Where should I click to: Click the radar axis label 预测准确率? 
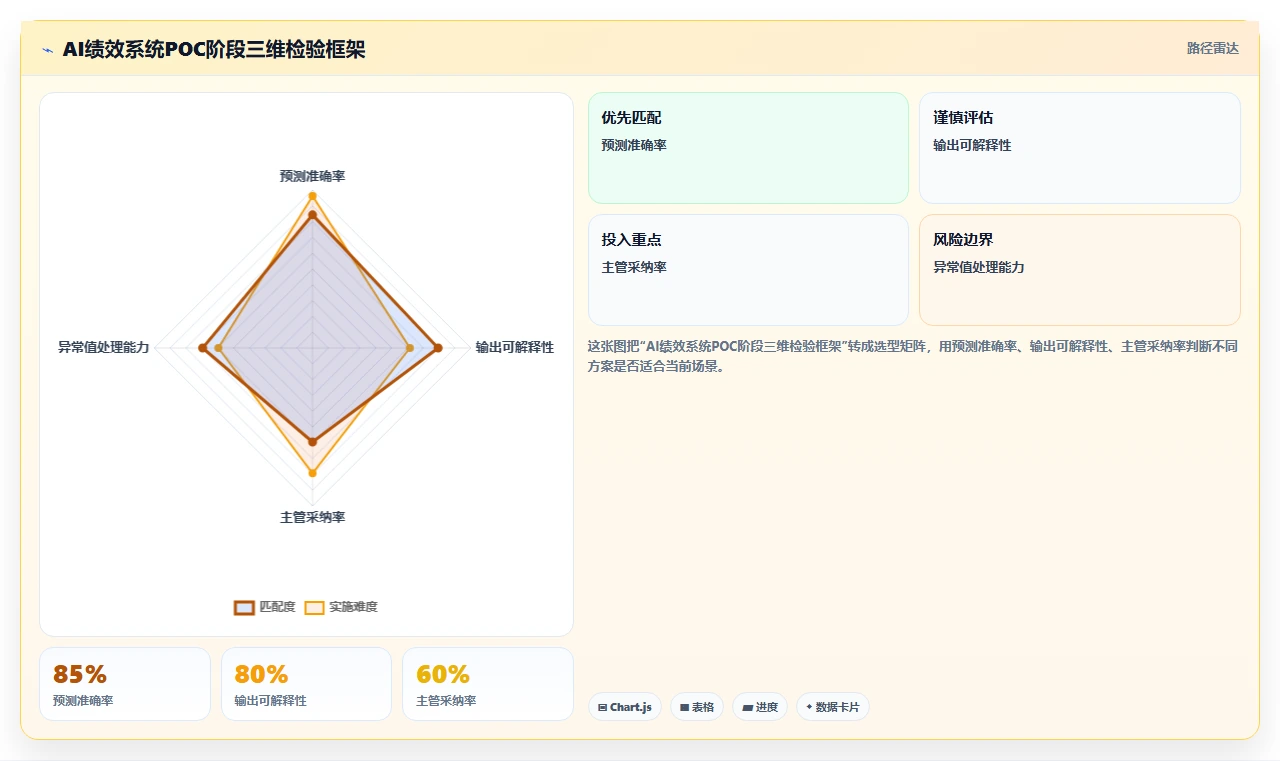click(312, 176)
